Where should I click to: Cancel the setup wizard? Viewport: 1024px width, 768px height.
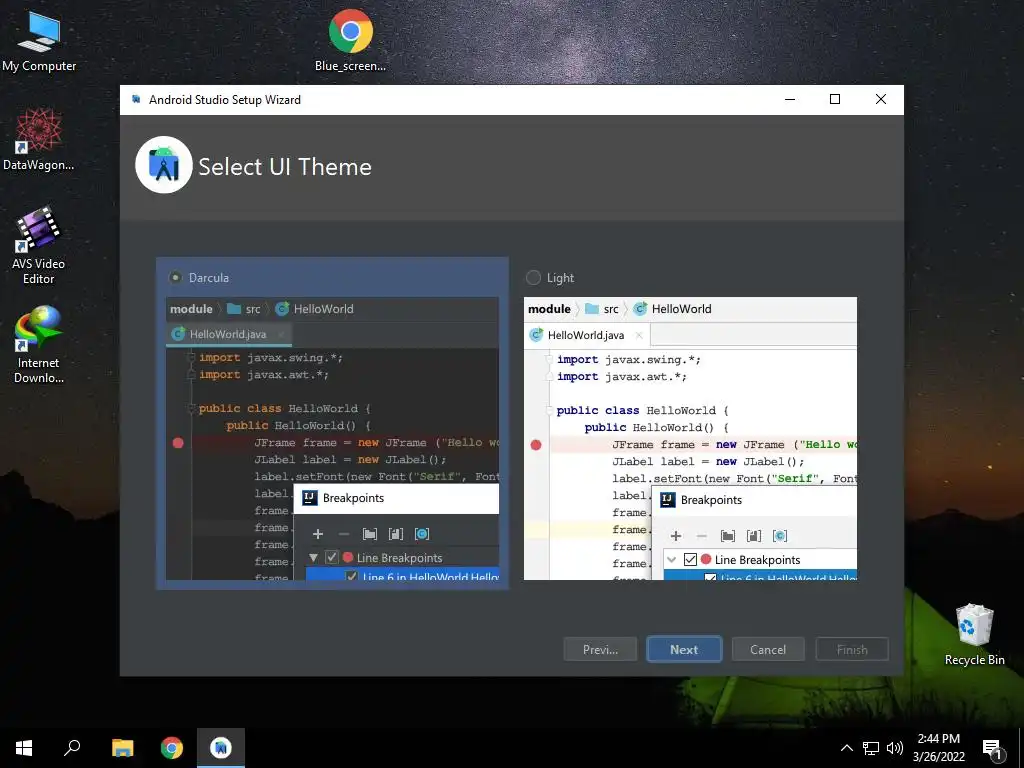point(768,649)
